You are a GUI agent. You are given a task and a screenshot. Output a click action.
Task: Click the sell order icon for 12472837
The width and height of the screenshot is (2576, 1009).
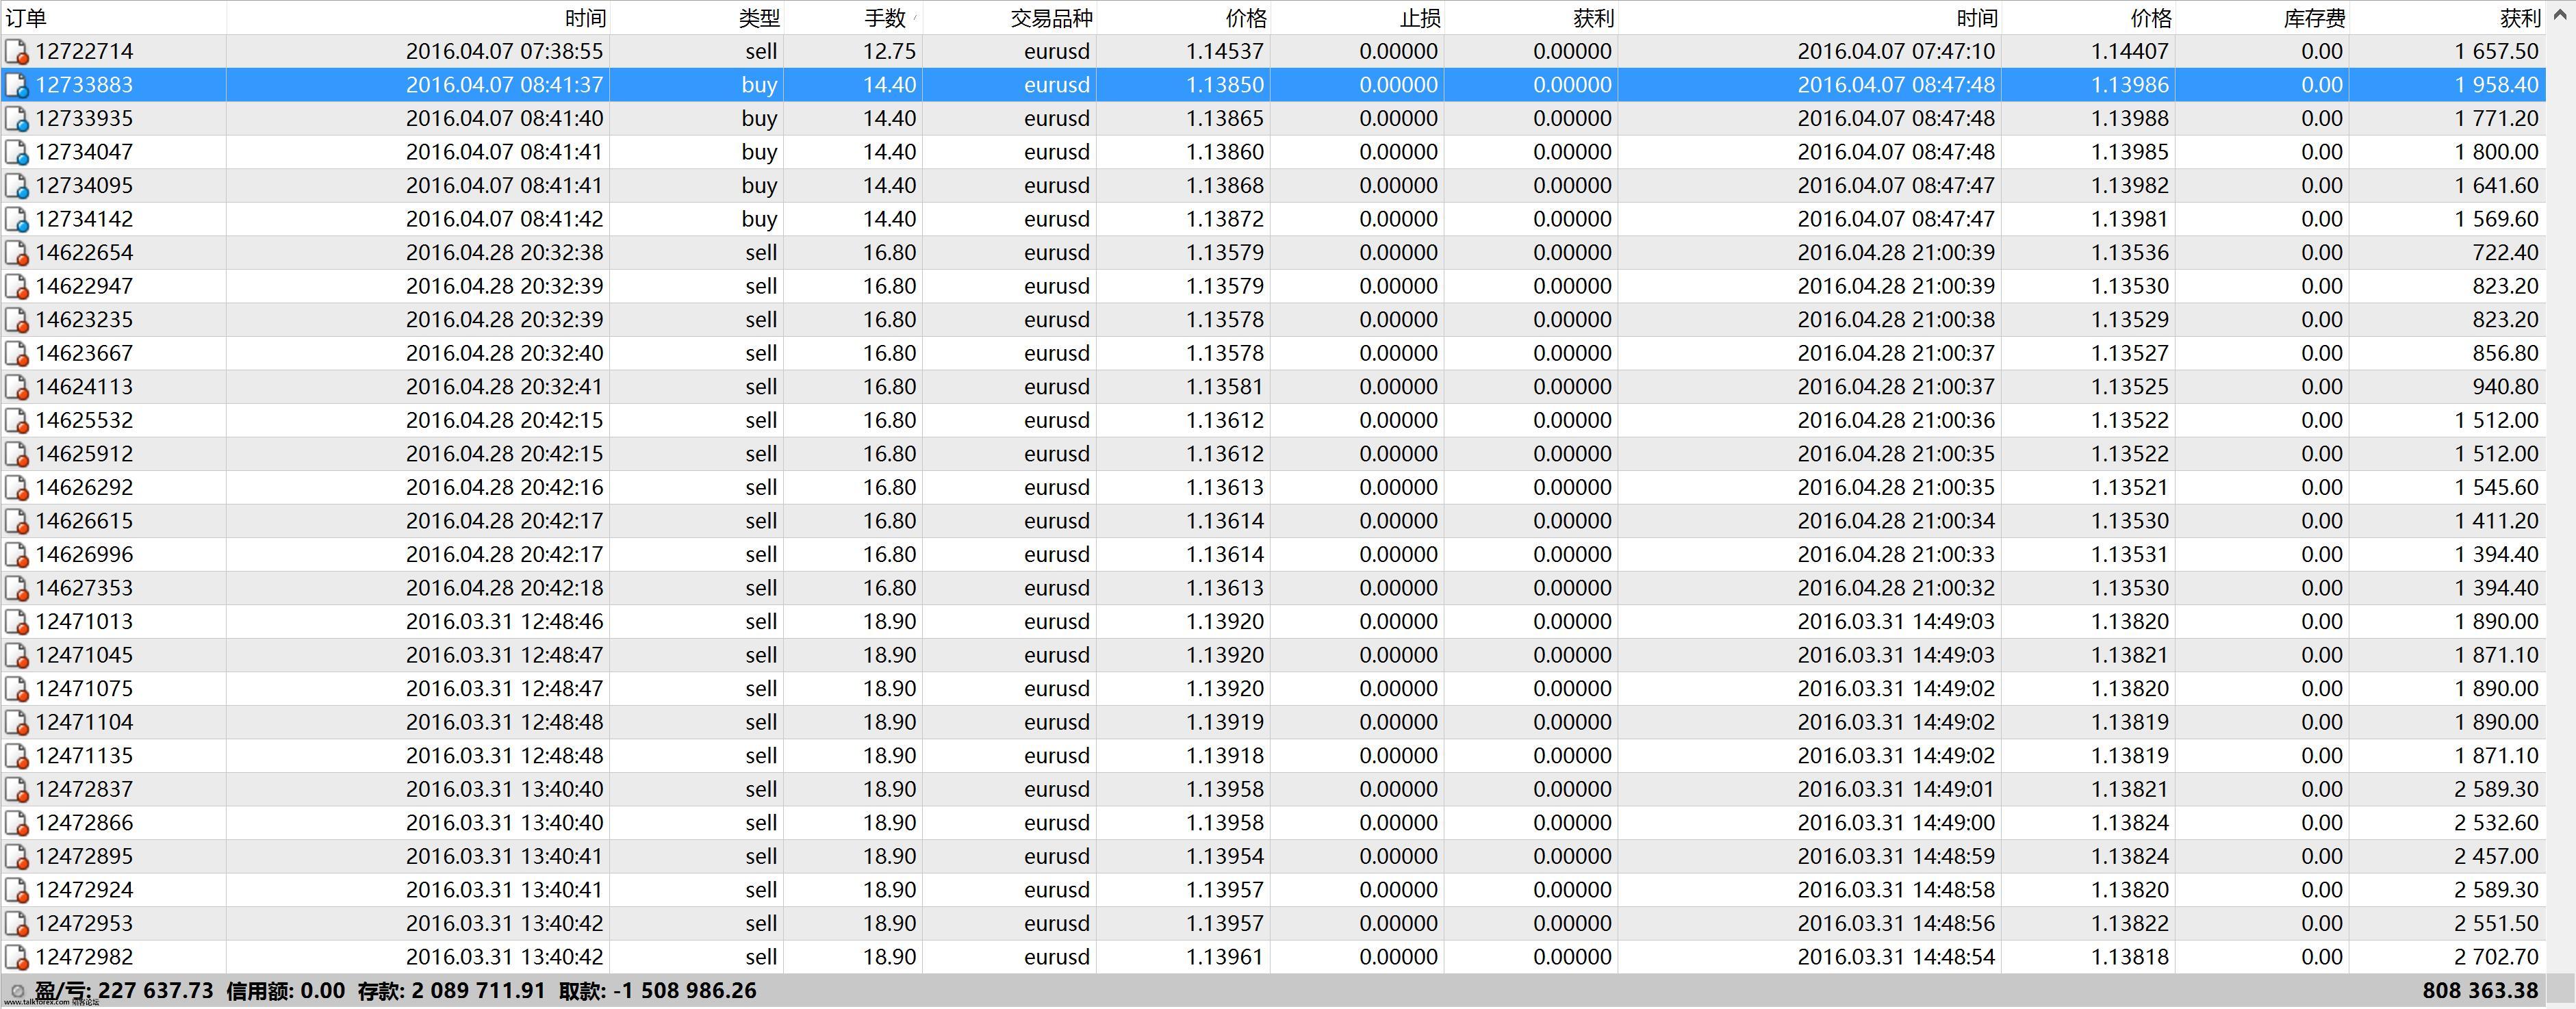17,790
